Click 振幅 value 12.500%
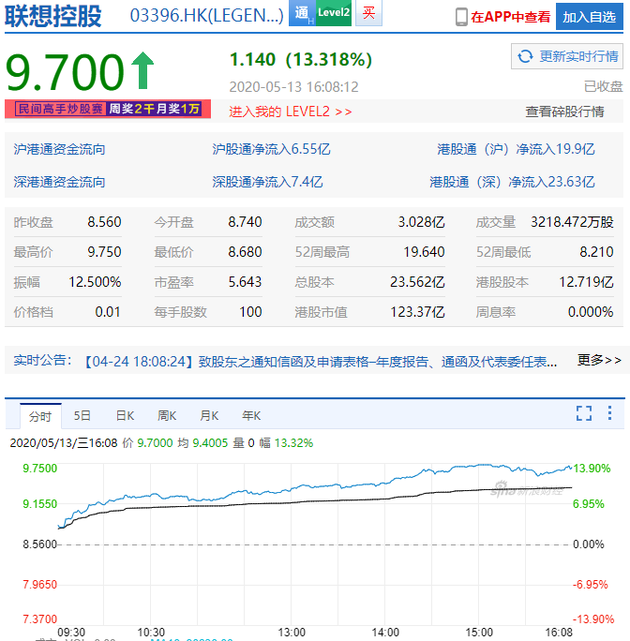This screenshot has width=630, height=641. tap(95, 282)
